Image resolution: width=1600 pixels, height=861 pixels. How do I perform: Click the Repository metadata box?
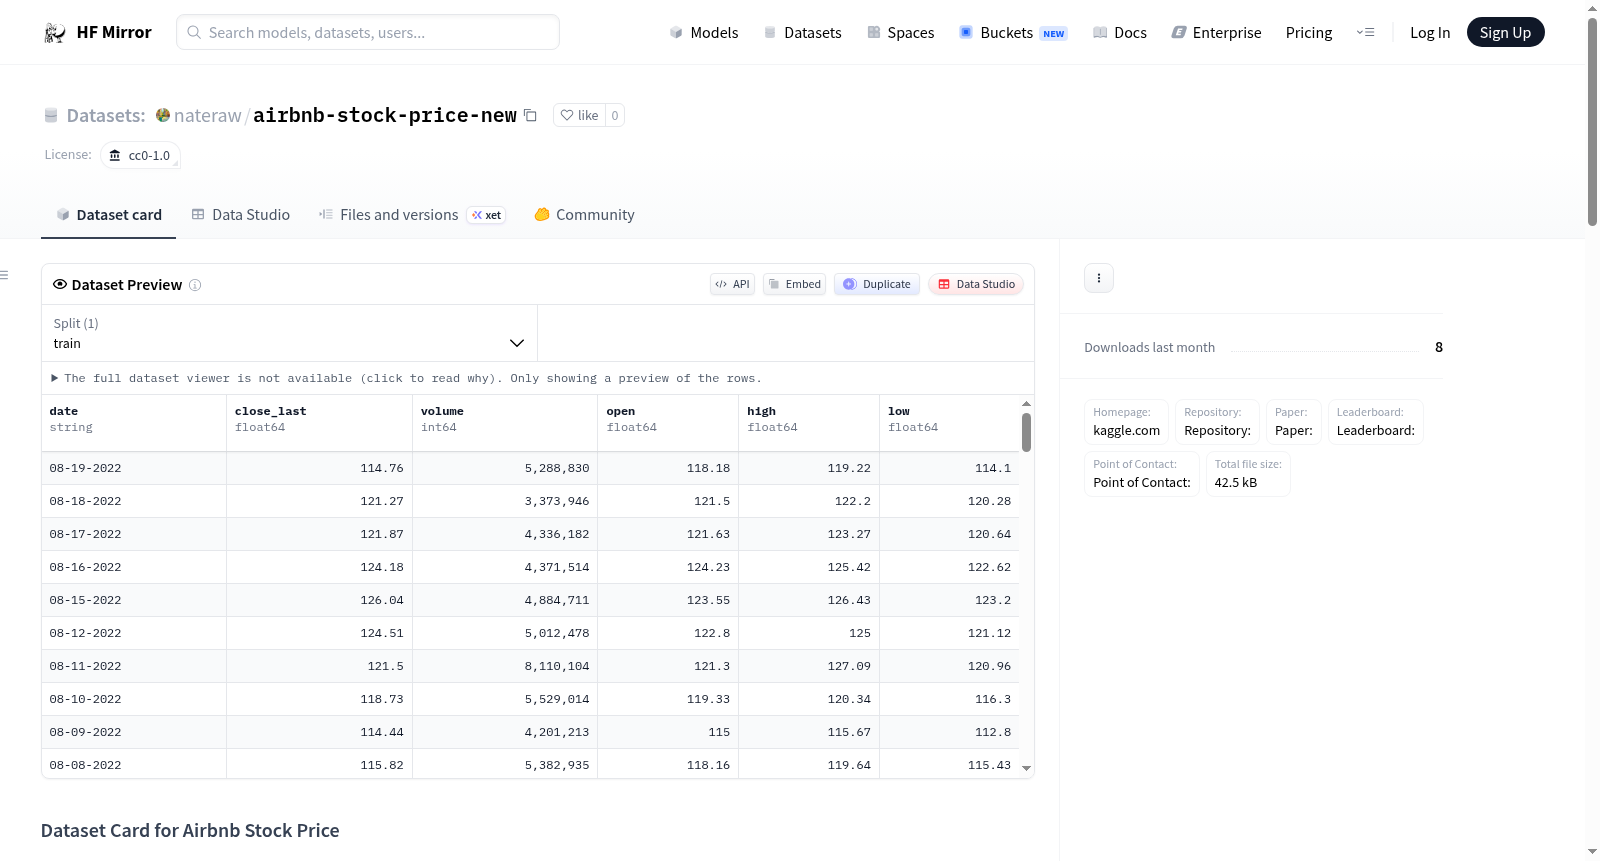[x=1217, y=422]
